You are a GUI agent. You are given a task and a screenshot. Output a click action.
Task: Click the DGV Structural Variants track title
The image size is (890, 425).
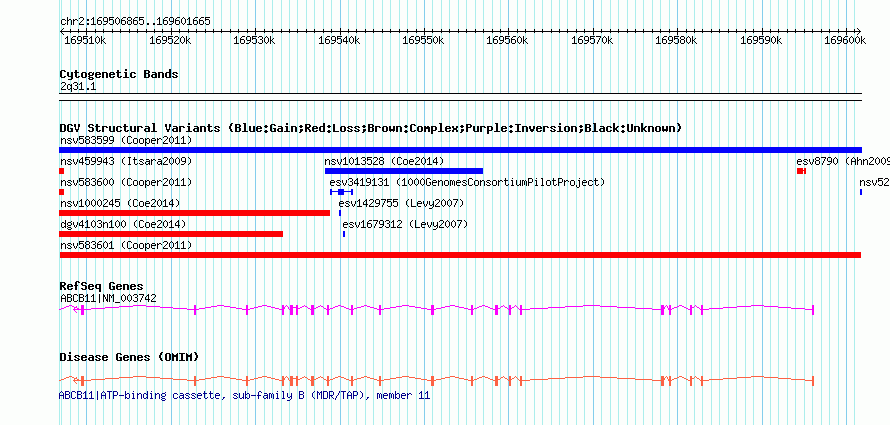tap(370, 128)
